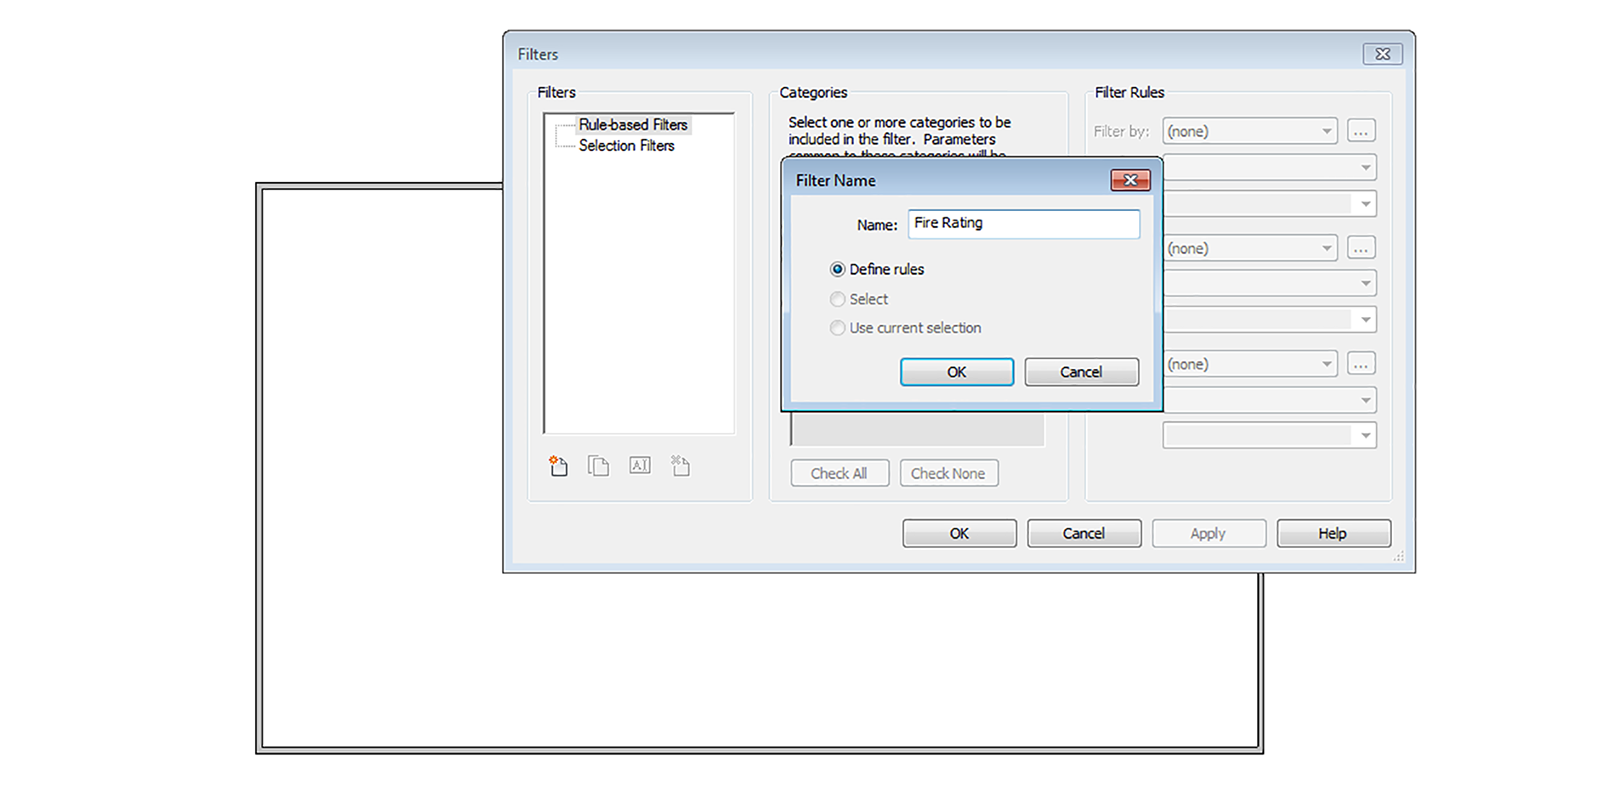Select the Define rules radio option
The width and height of the screenshot is (1600, 800).
tap(838, 269)
